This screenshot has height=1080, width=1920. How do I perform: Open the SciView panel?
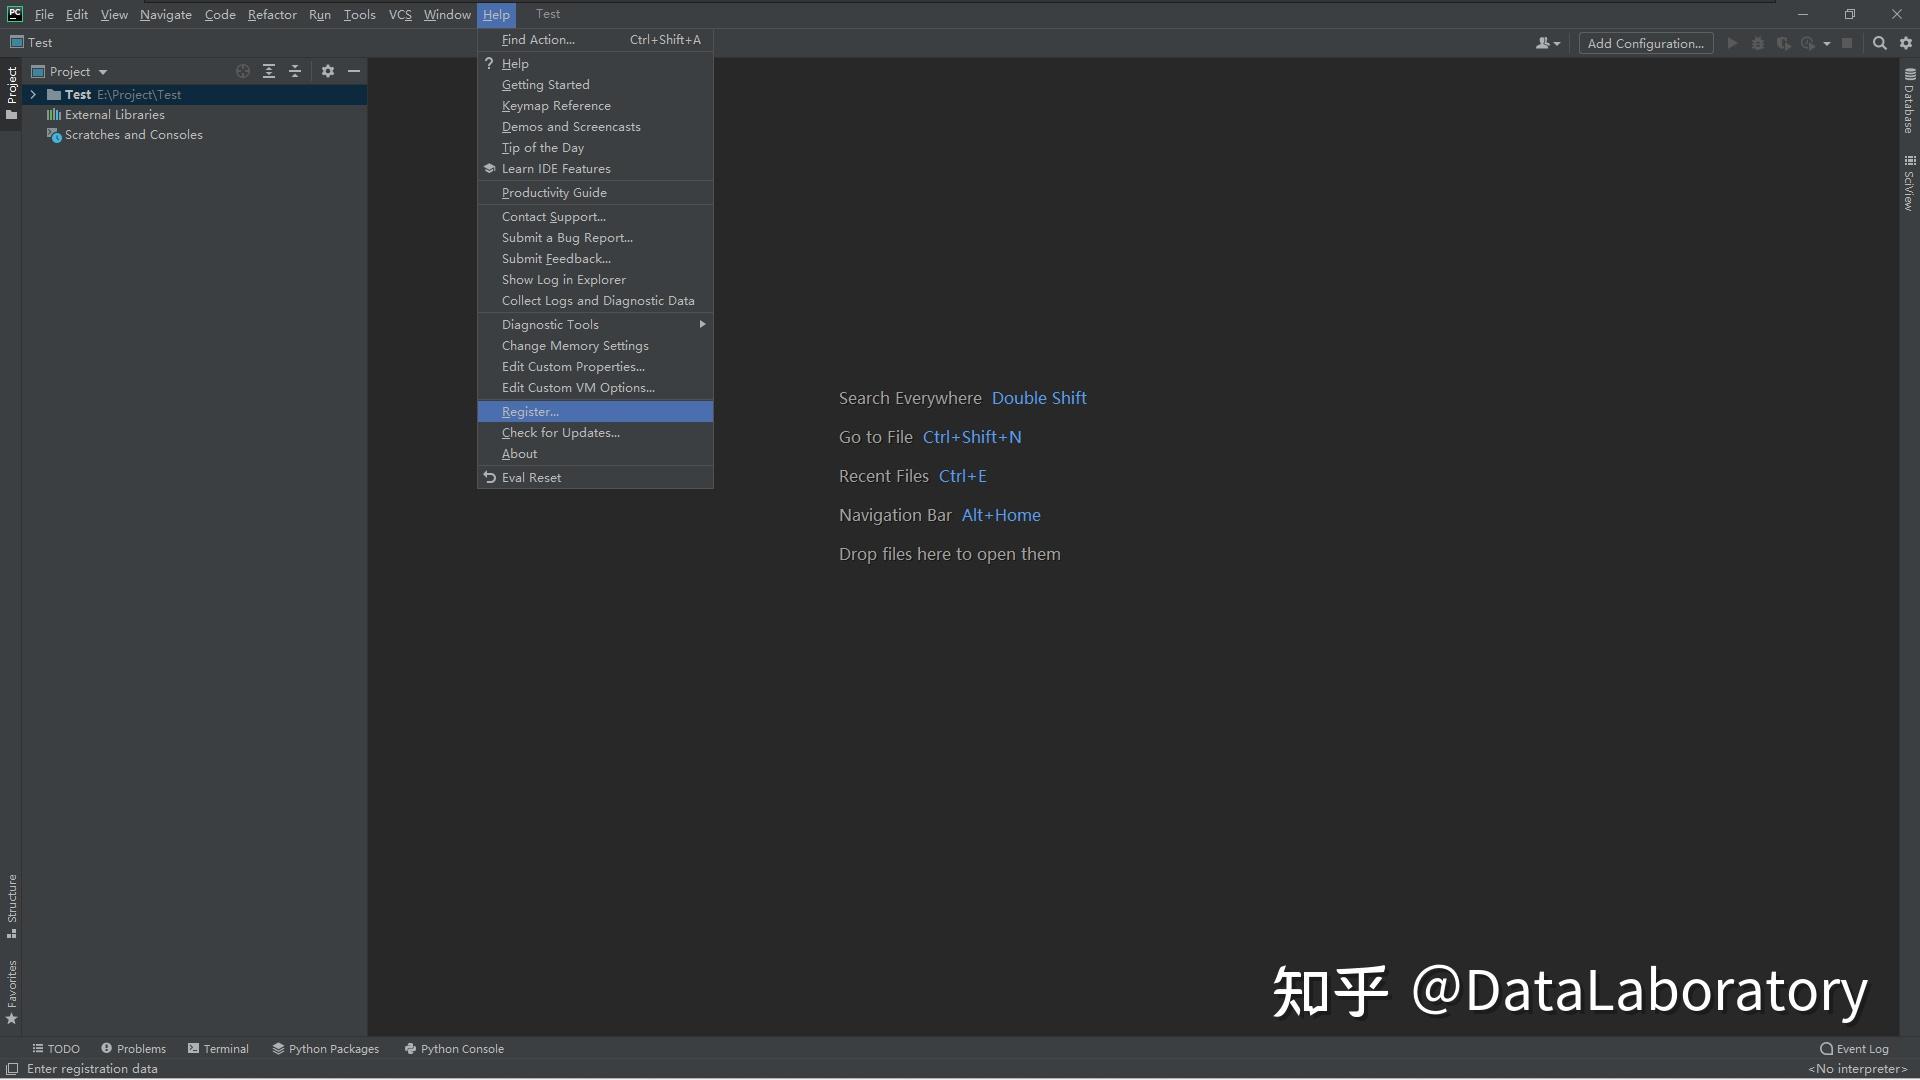(x=1908, y=185)
